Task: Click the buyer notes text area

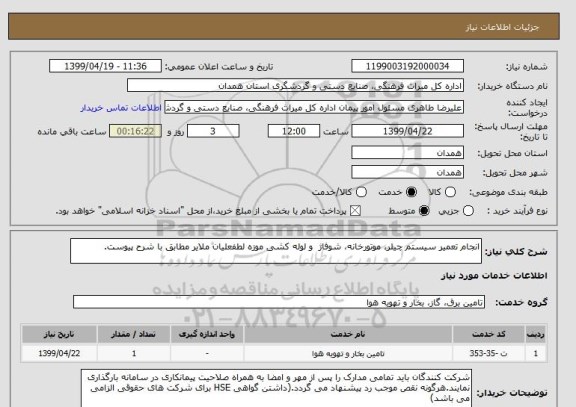Action: click(276, 389)
